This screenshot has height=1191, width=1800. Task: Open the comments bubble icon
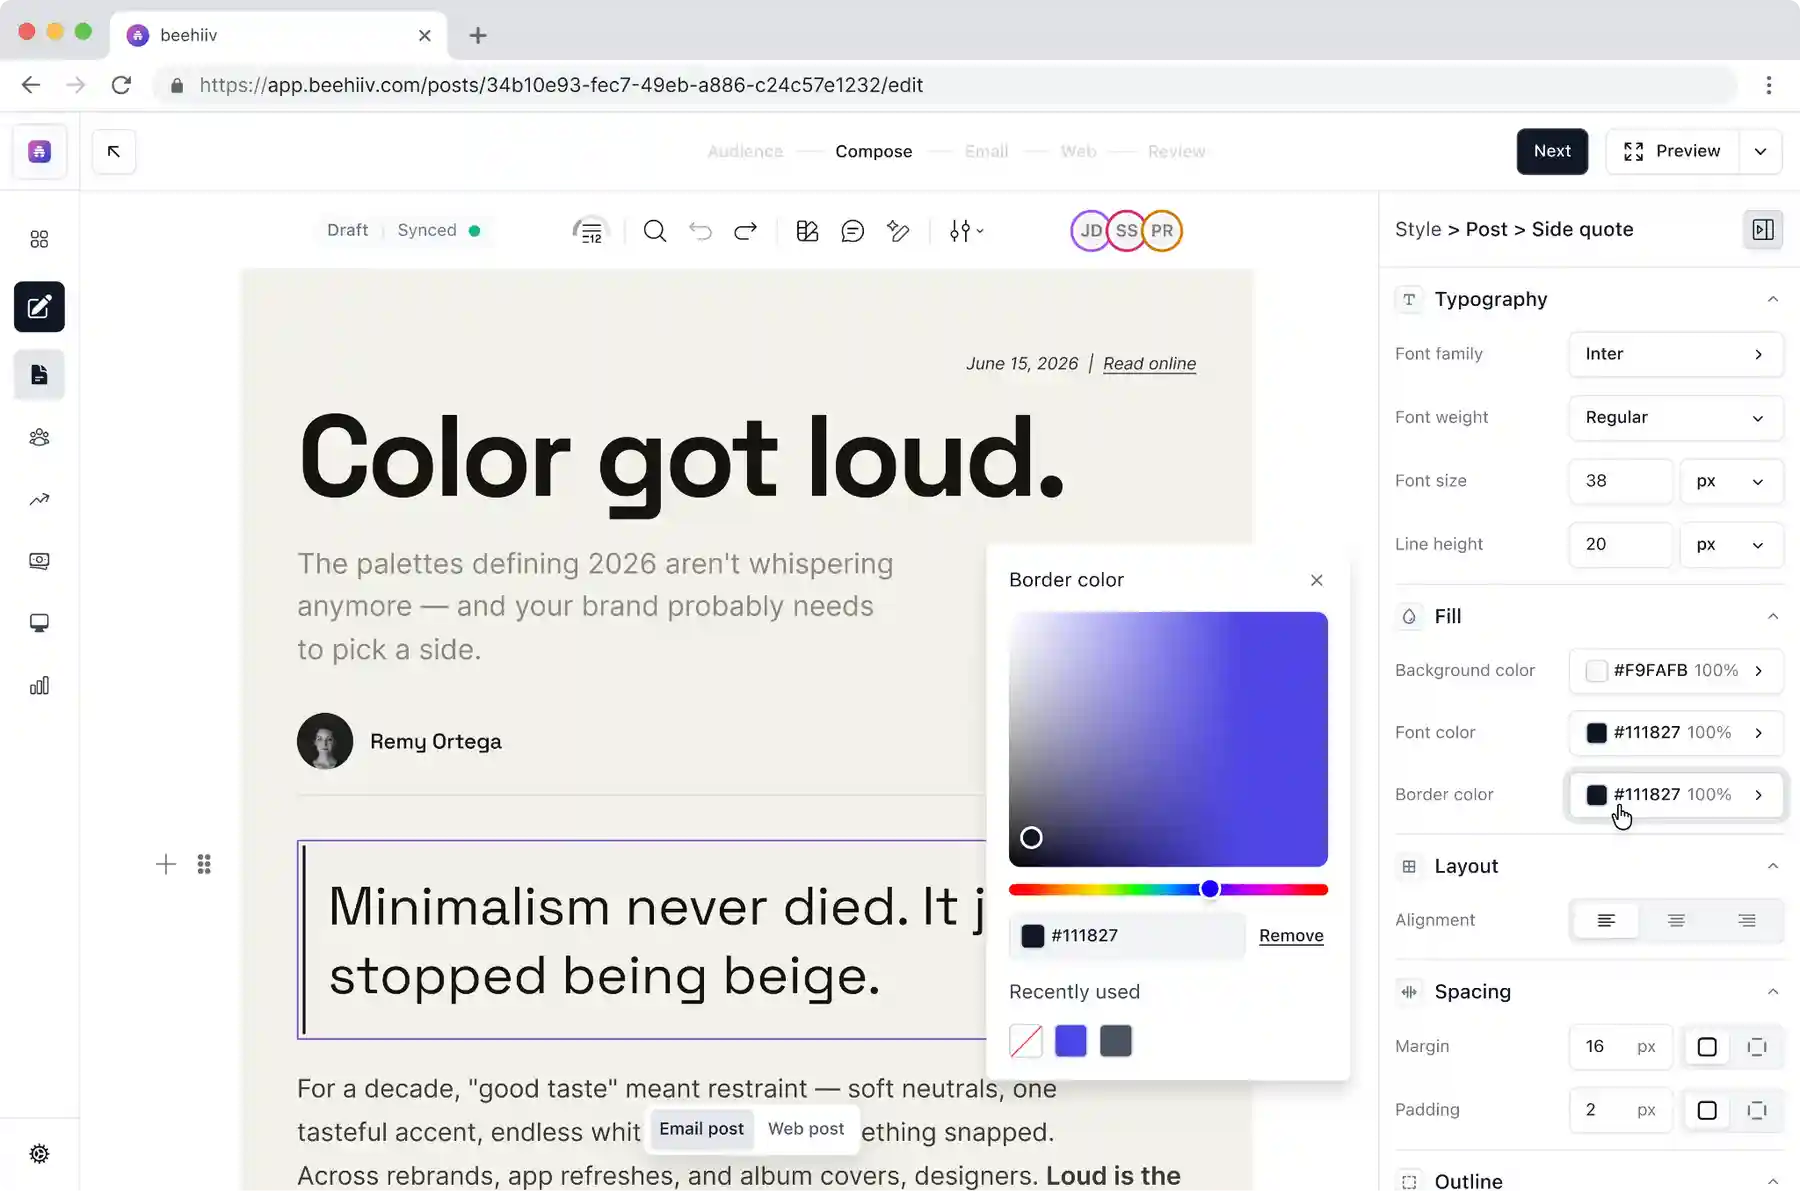pos(852,231)
